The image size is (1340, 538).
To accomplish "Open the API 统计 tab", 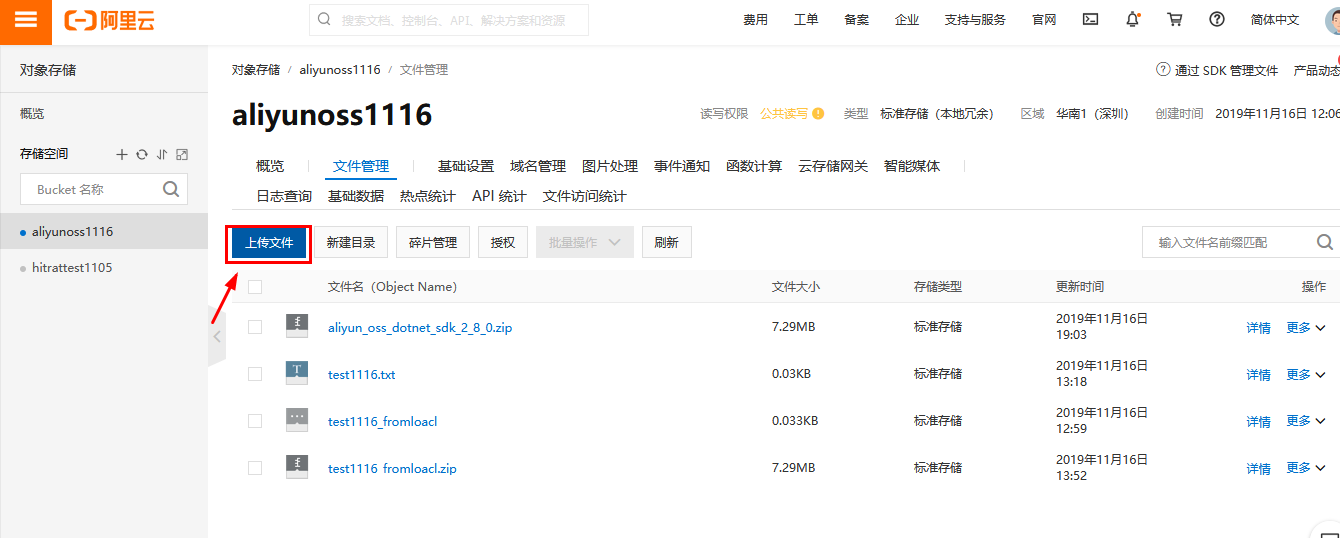I will click(x=499, y=196).
